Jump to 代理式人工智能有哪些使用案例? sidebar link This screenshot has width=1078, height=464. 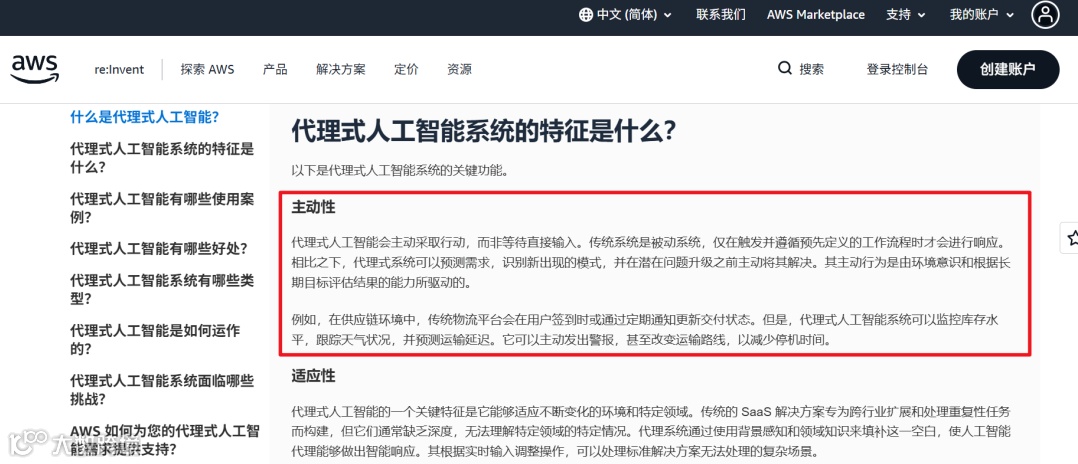162,208
